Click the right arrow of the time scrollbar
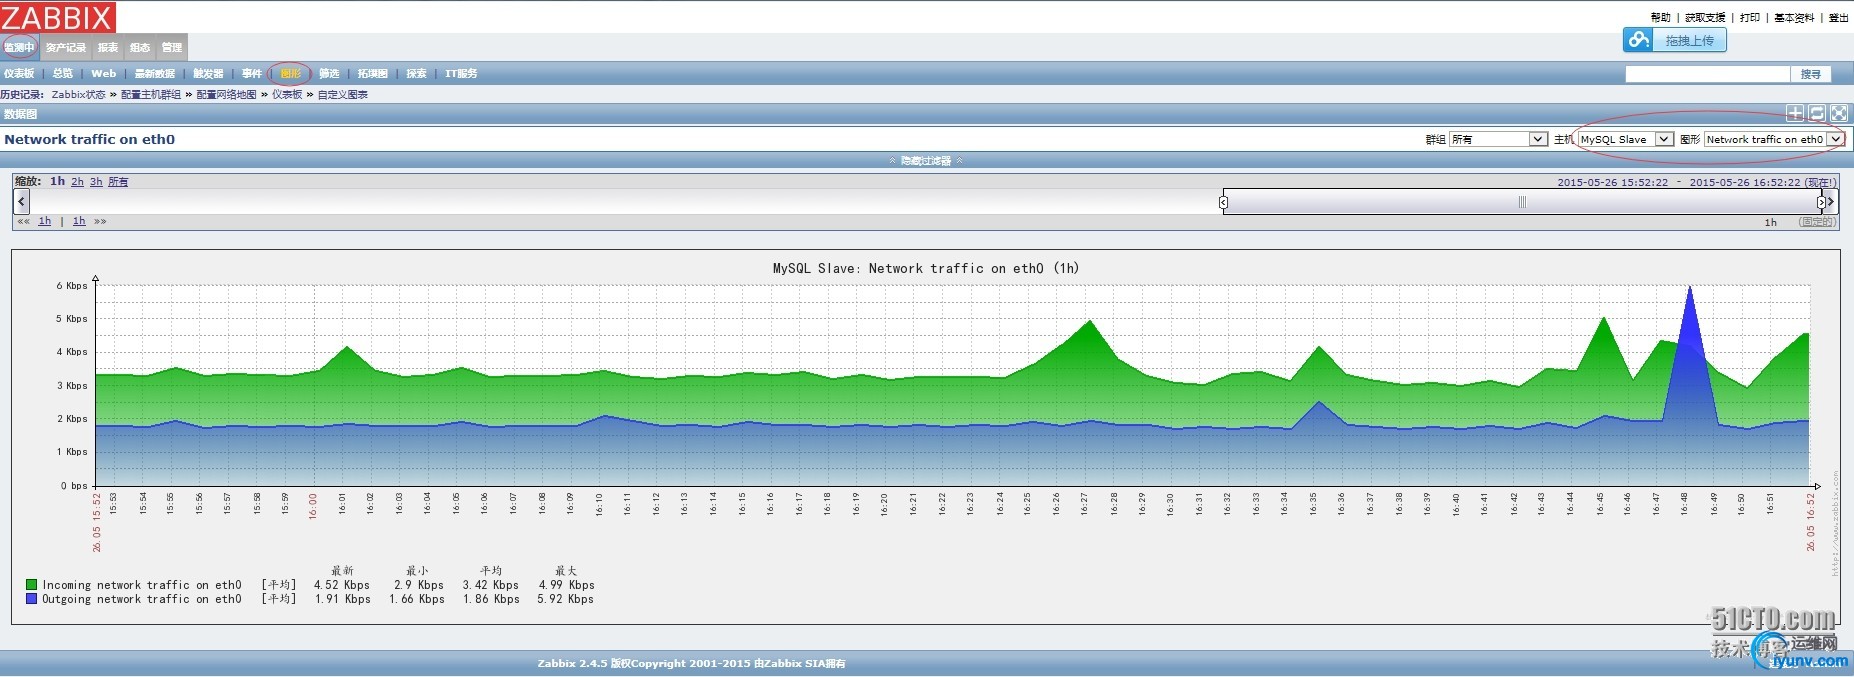This screenshot has height=677, width=1854. tap(1831, 201)
